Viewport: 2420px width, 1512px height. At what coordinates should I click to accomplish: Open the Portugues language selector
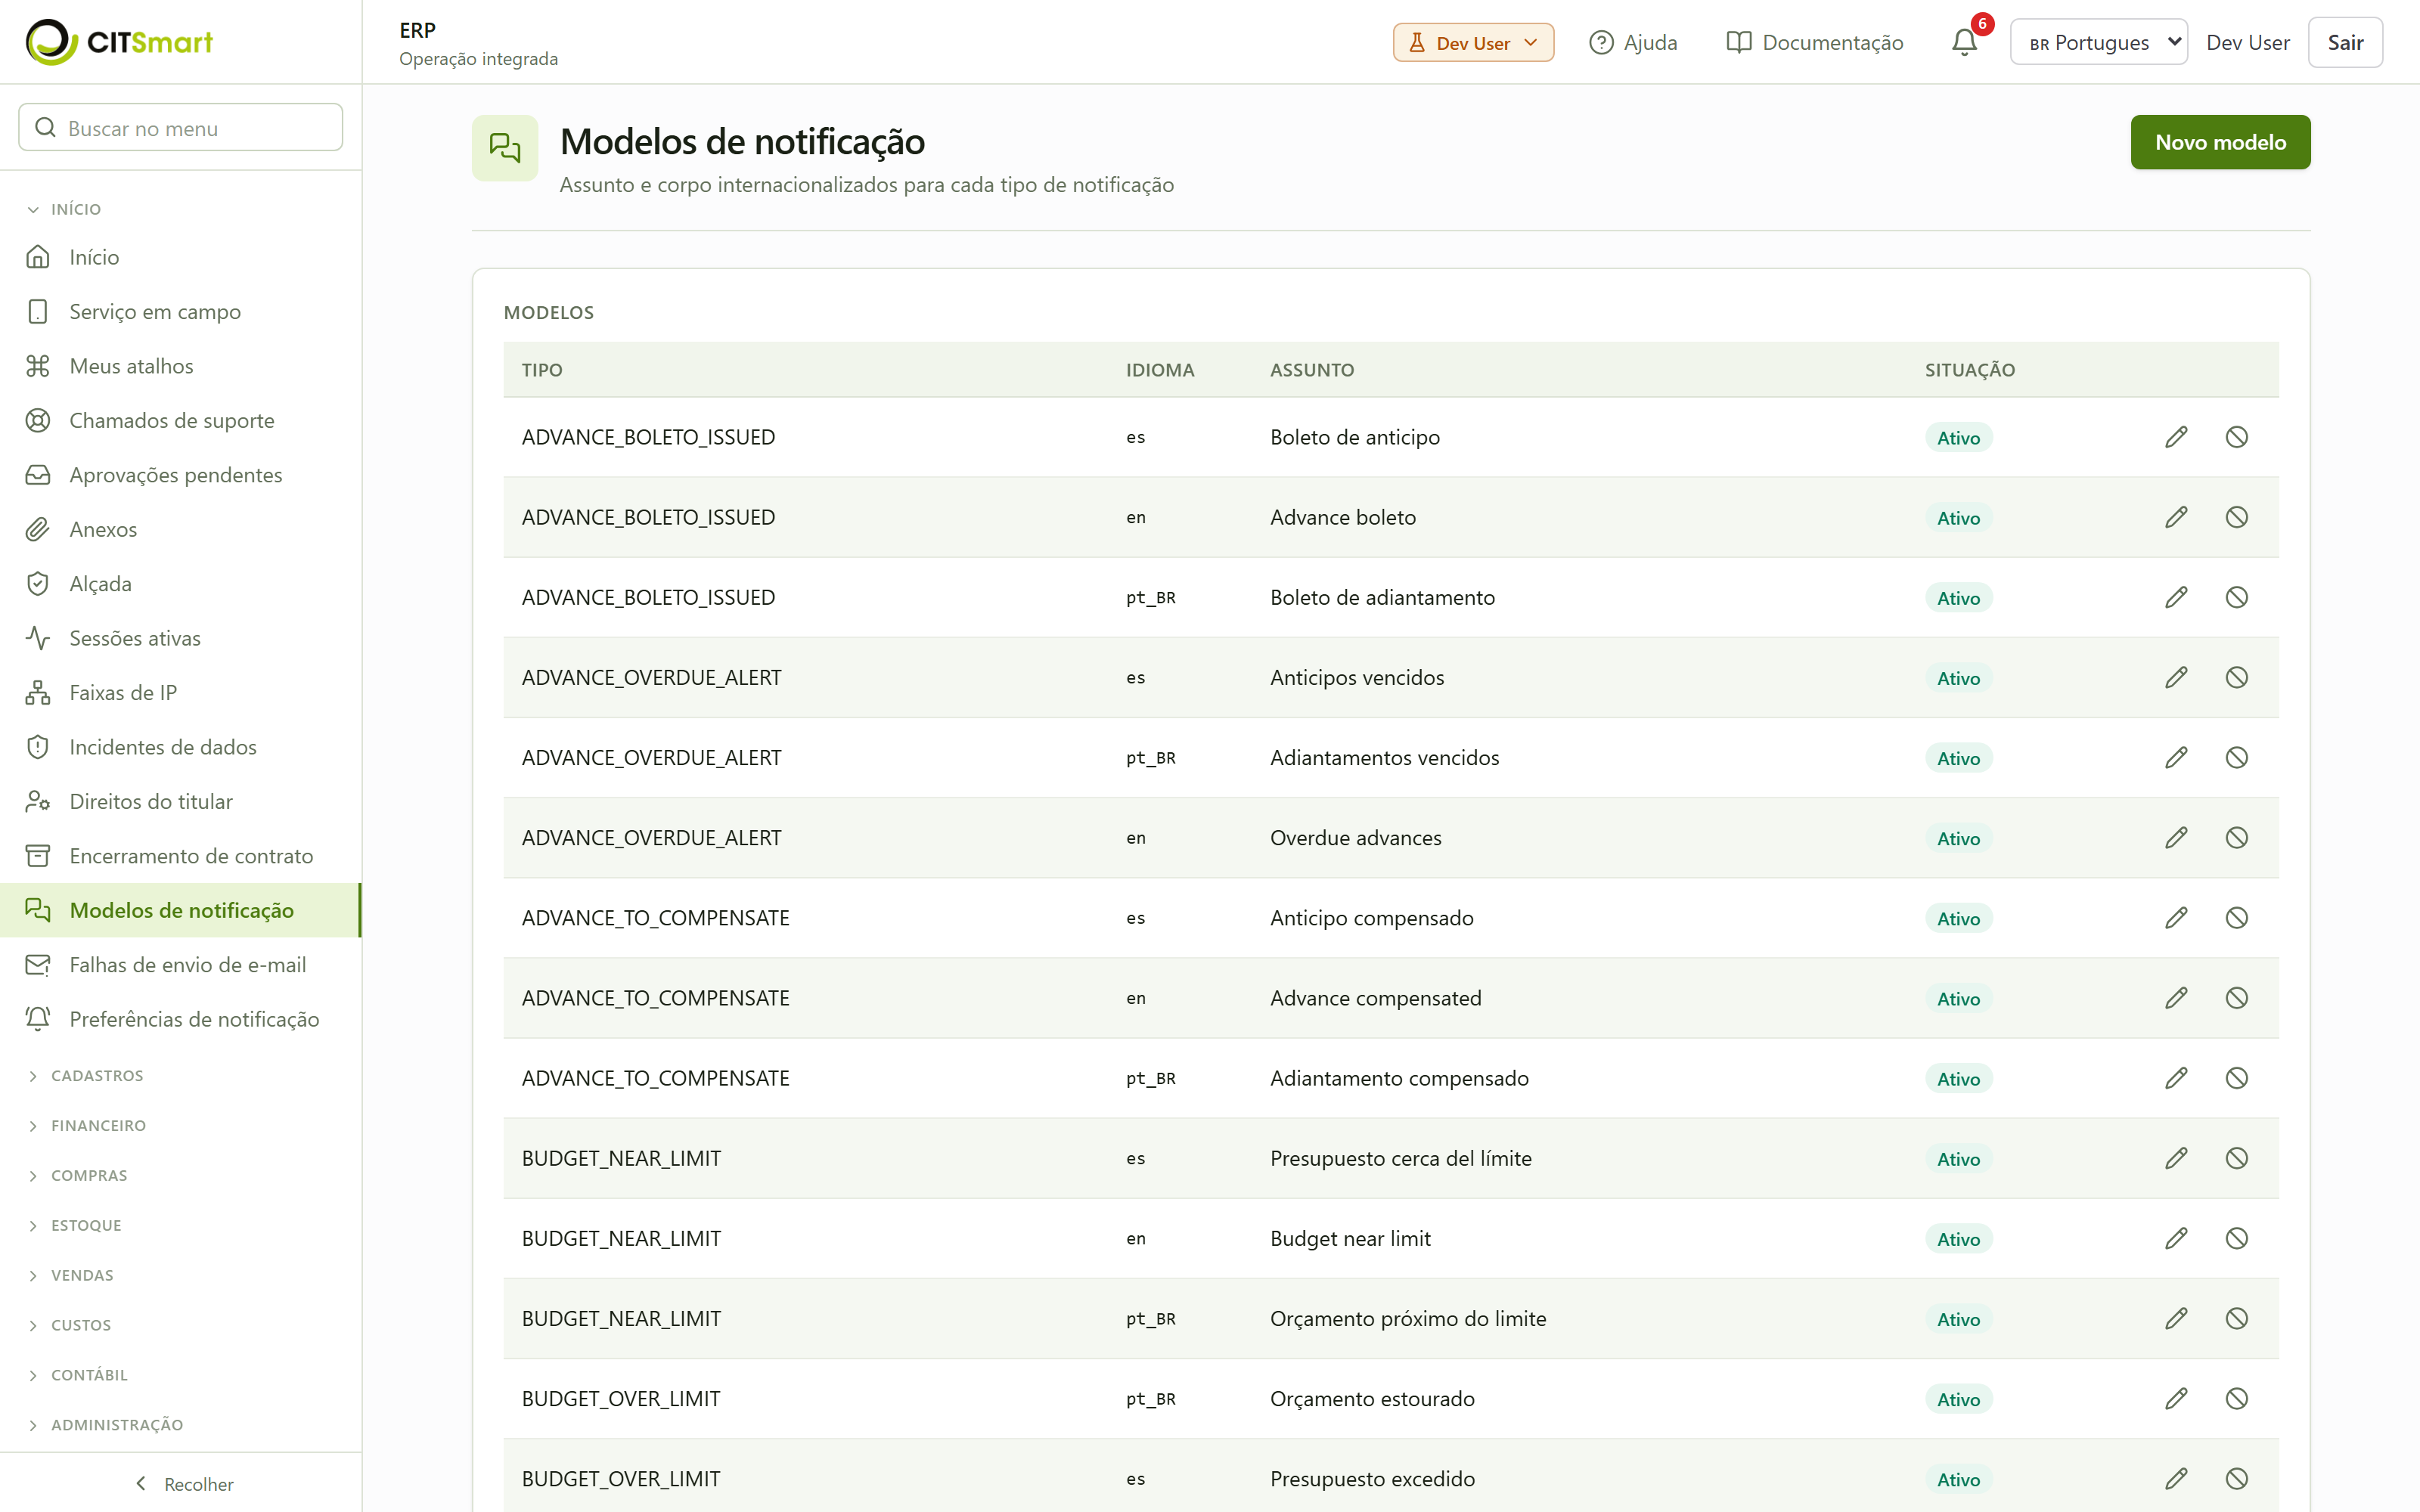2098,42
